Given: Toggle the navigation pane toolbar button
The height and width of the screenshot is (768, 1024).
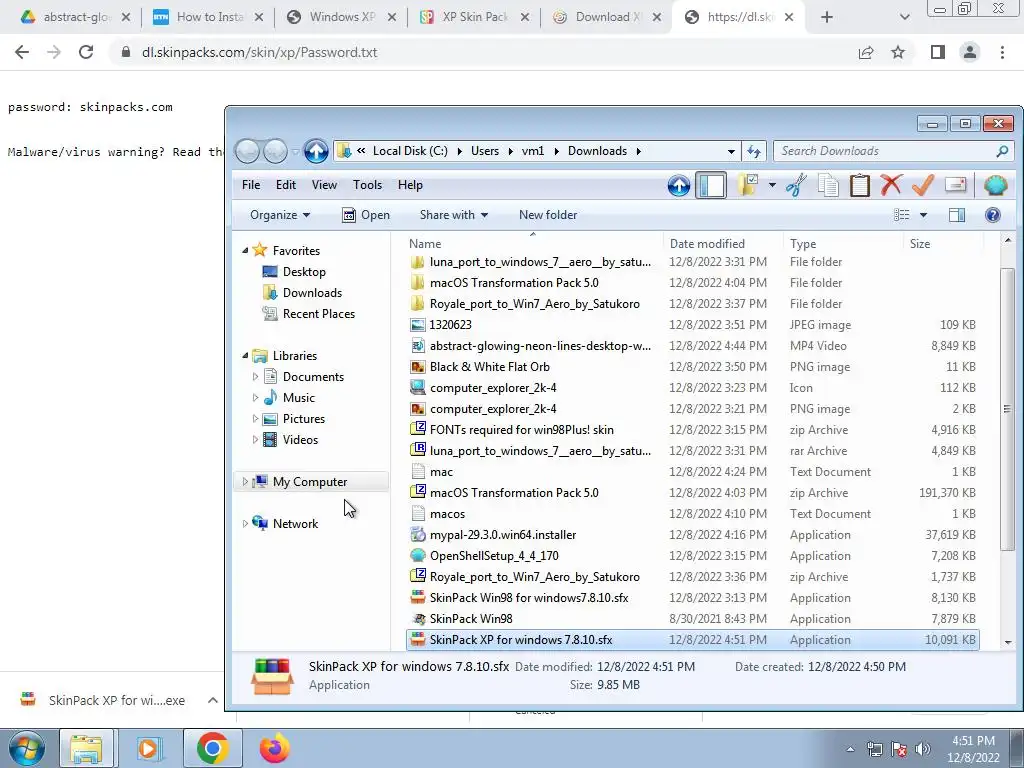Looking at the screenshot, I should coord(711,185).
